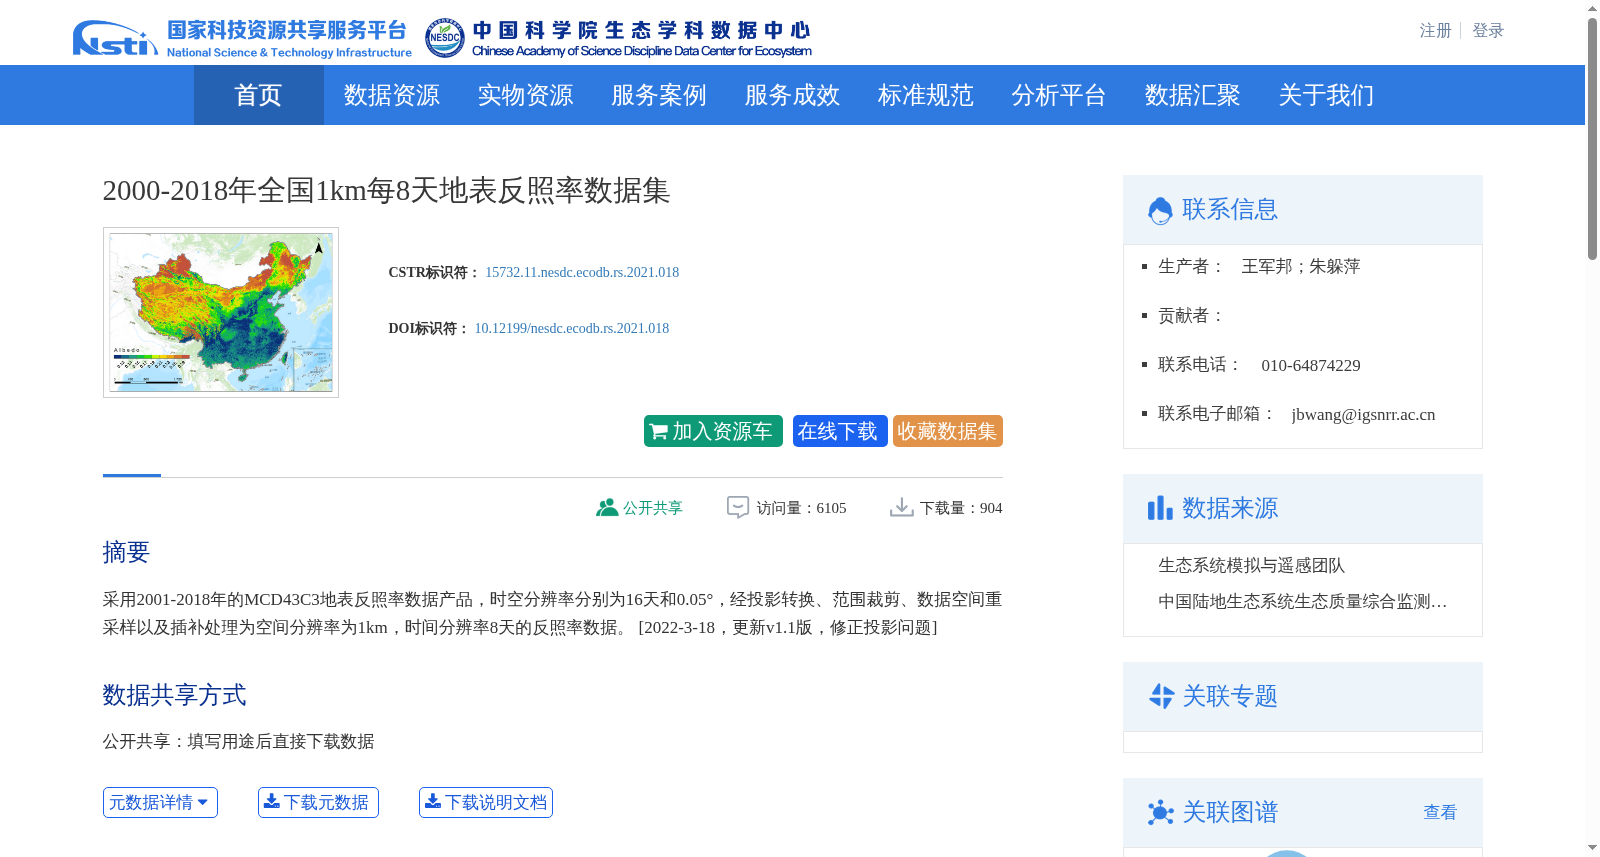Open 关于我们 menu item
Viewport: 1600px width, 857px height.
coord(1326,95)
